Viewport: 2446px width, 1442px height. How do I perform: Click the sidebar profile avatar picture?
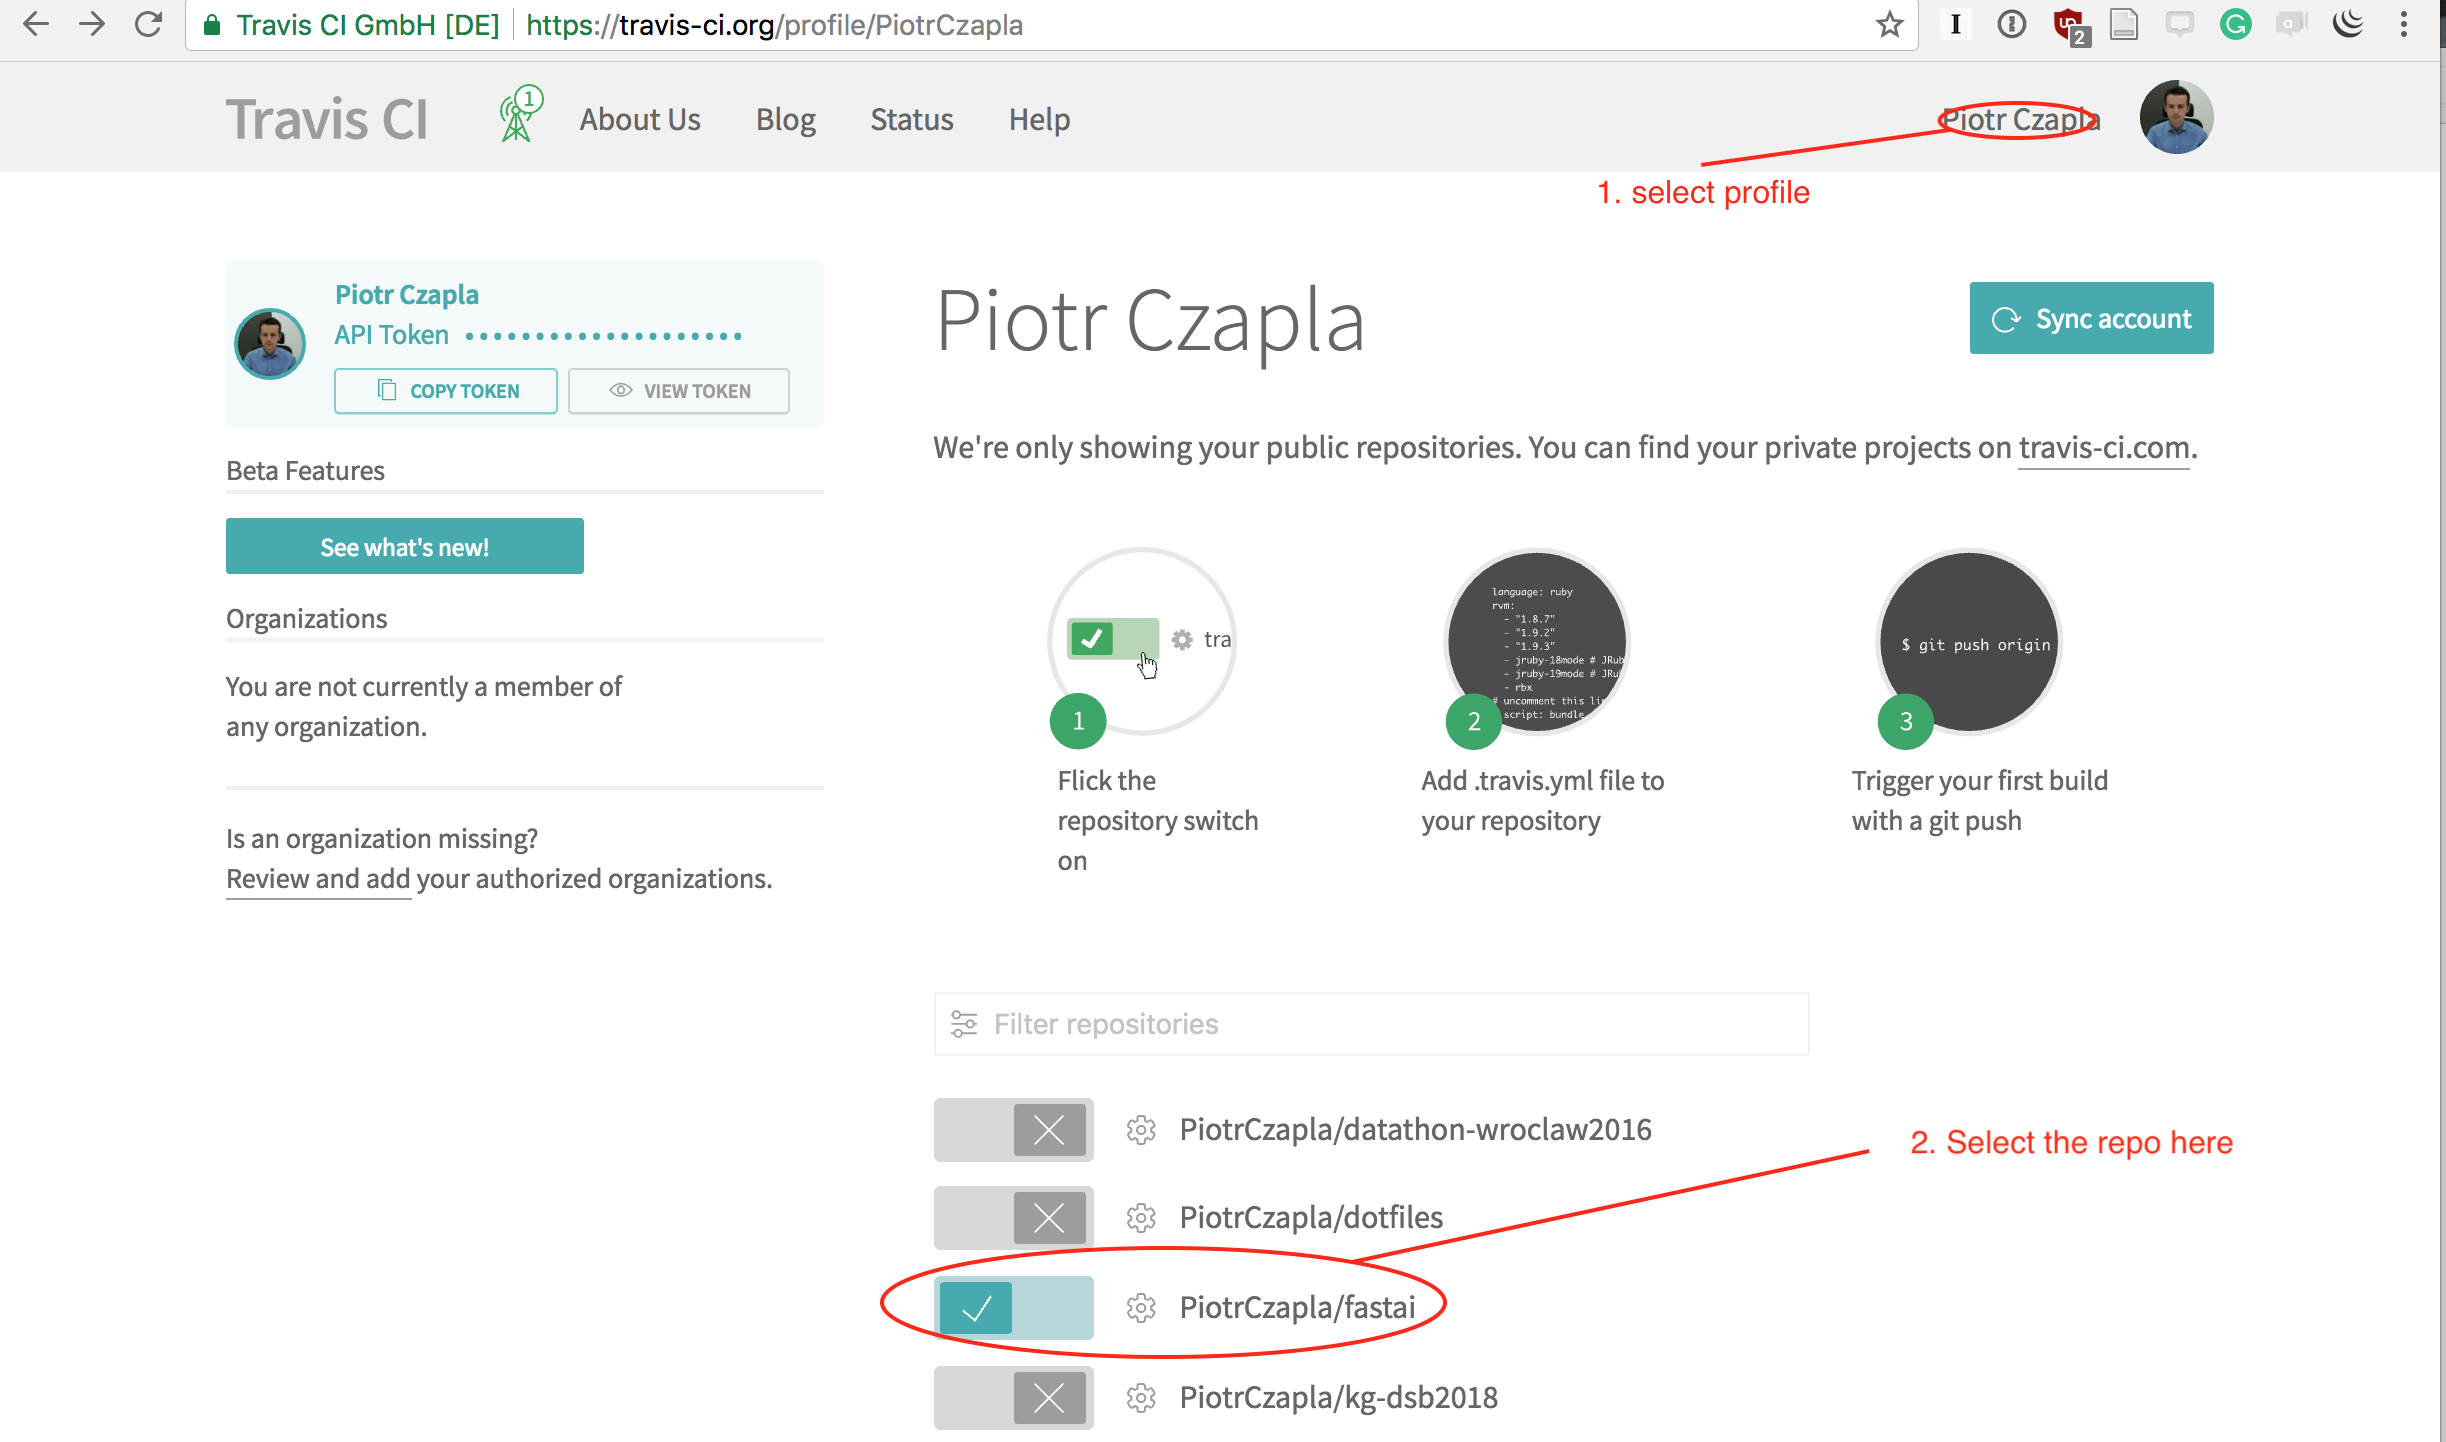pos(270,343)
